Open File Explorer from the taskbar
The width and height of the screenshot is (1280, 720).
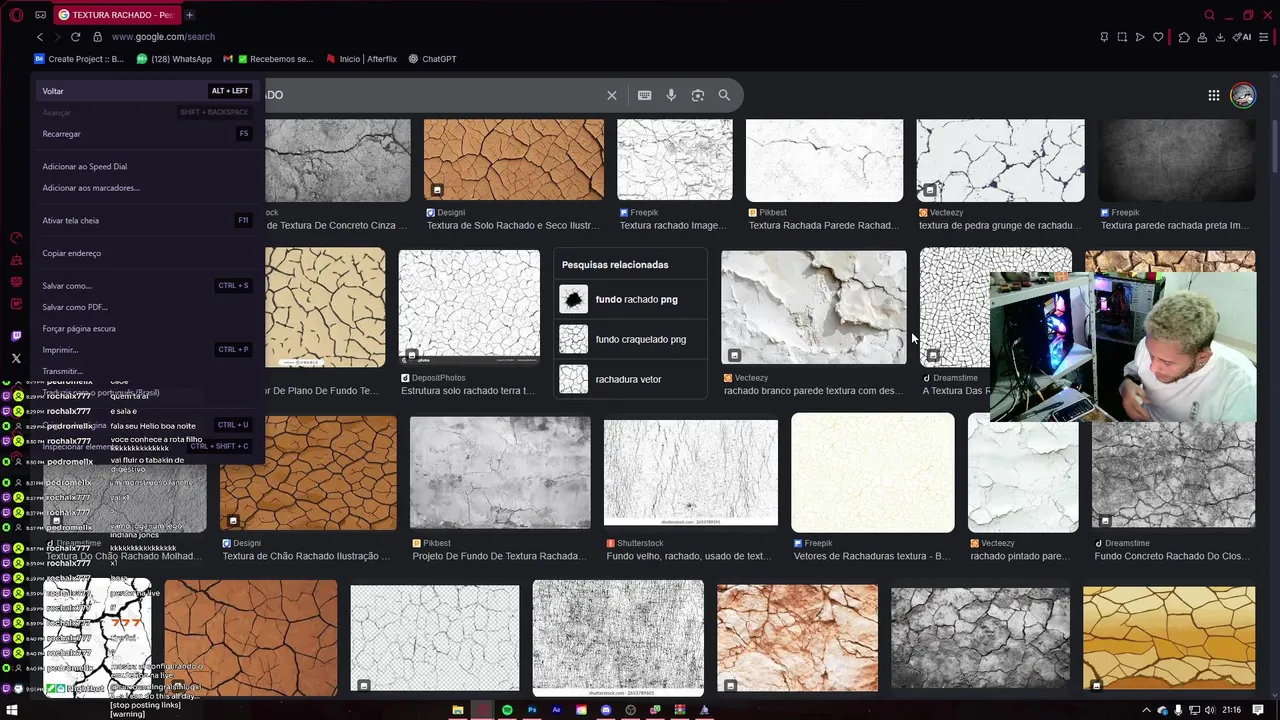coord(458,710)
